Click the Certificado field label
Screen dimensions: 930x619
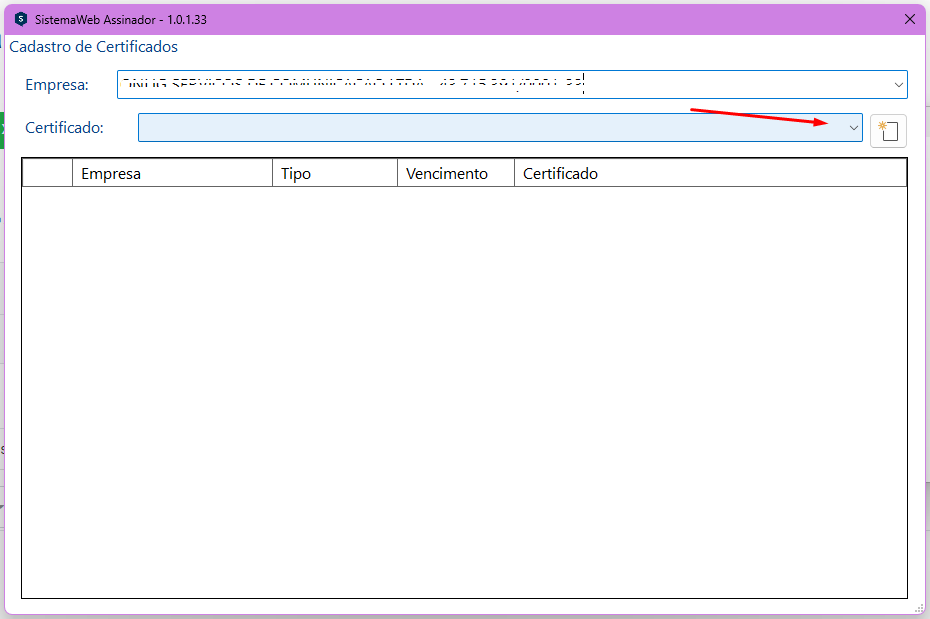point(64,128)
